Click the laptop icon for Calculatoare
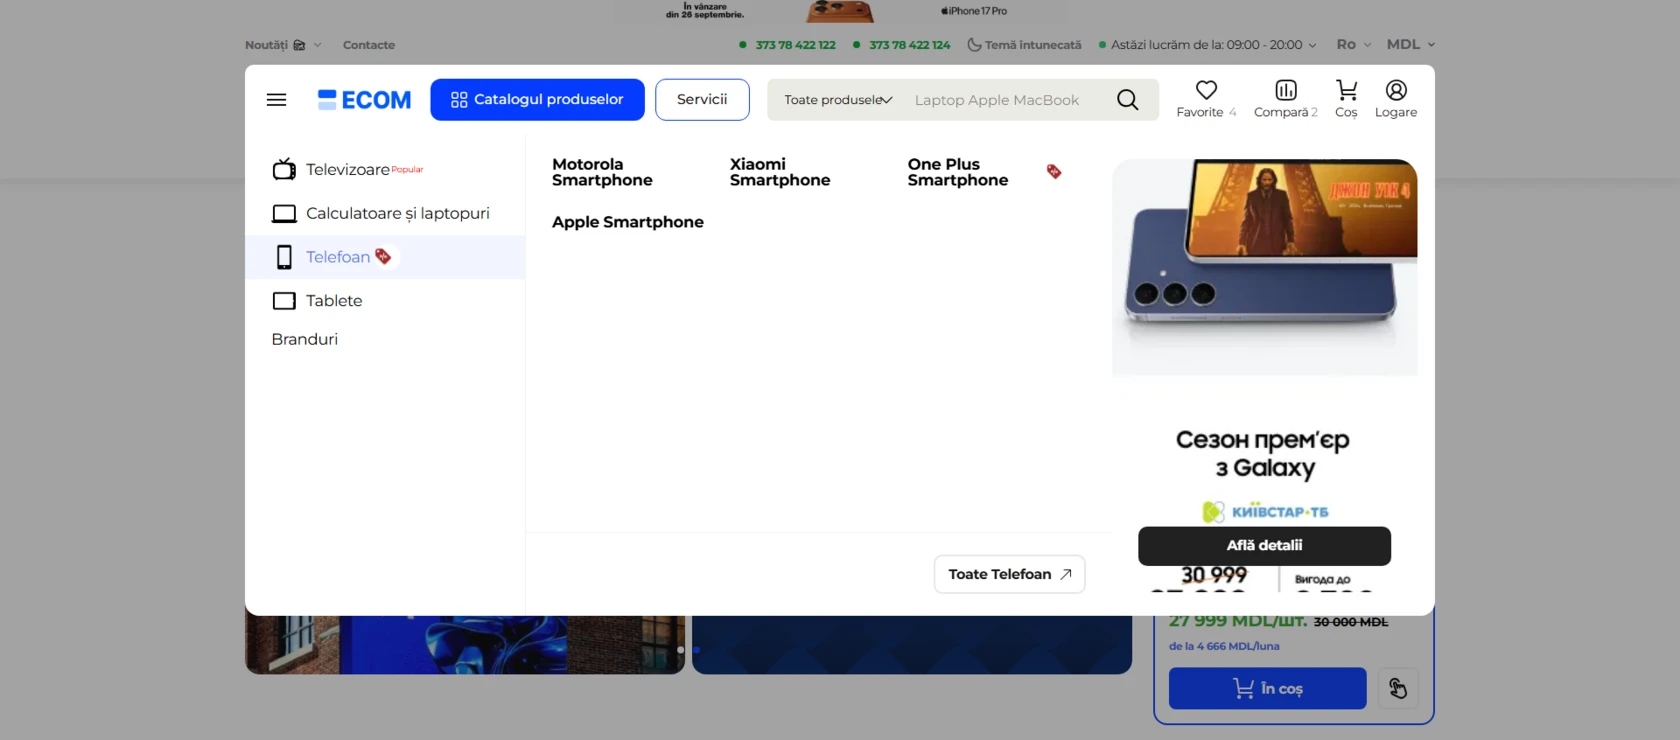 click(x=284, y=213)
